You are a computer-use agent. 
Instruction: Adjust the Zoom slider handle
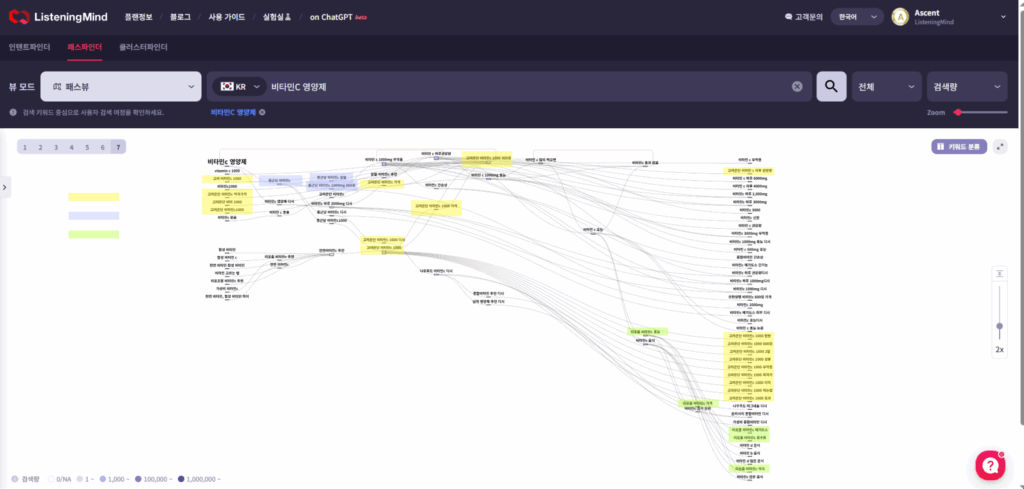tap(958, 112)
